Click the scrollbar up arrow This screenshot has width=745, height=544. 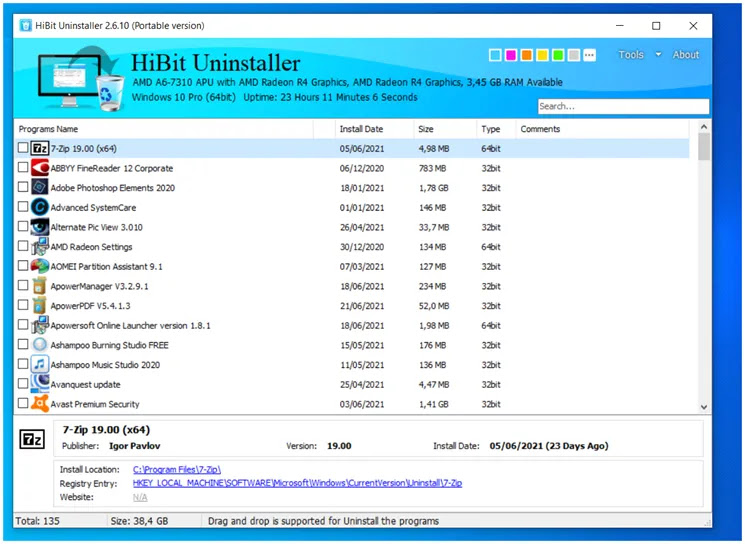[x=704, y=127]
